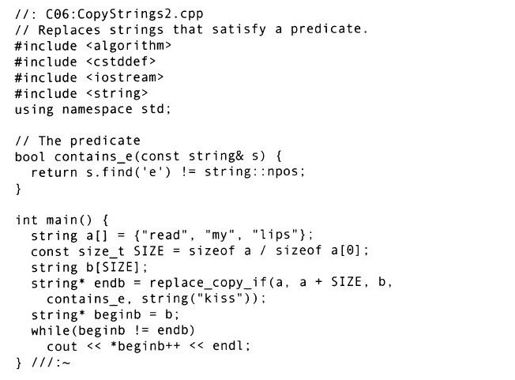Click 'sizeof a[0]' in the SIZE declaration

click(318, 250)
